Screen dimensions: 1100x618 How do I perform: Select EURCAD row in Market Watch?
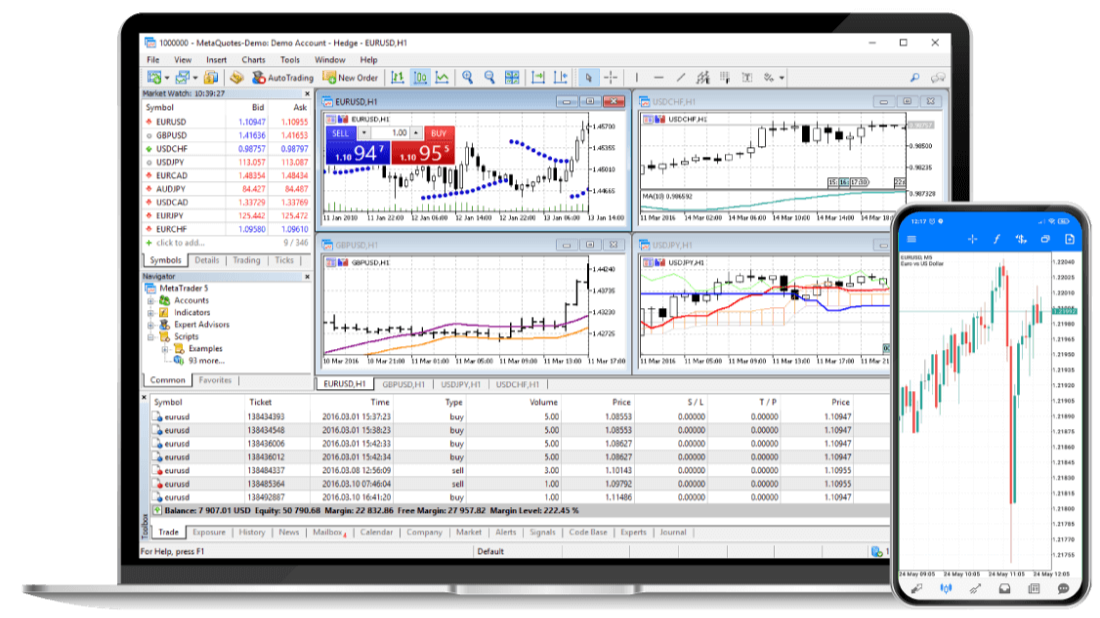226,175
